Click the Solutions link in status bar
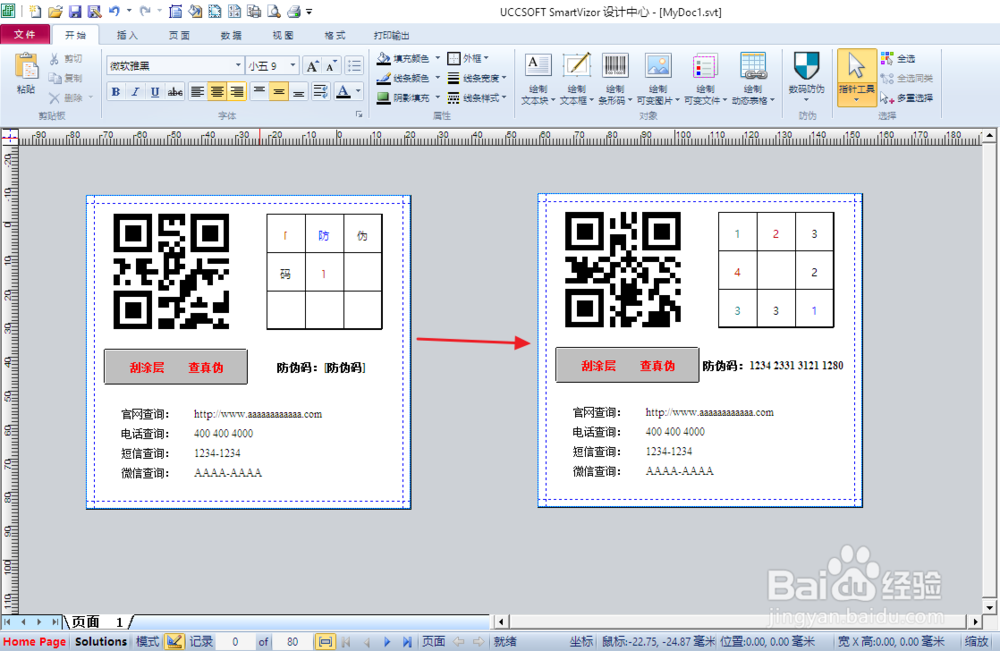This screenshot has height=651, width=1000. coord(101,641)
